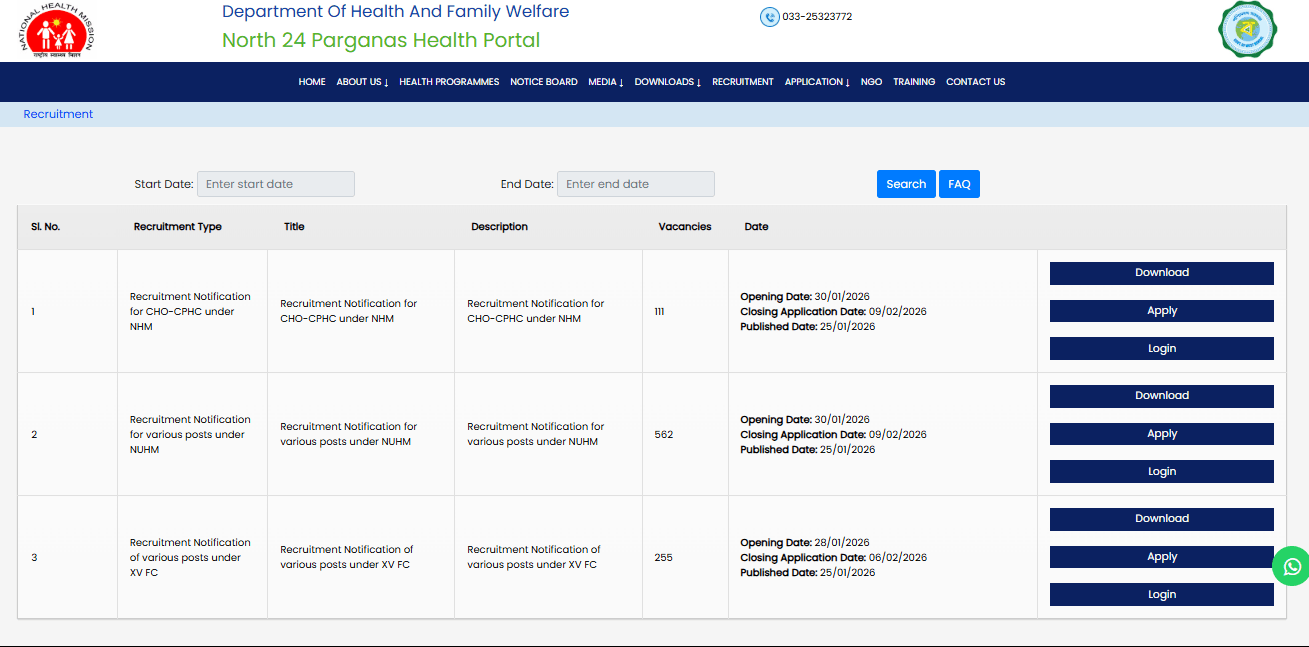Click the End Date input field

click(x=635, y=183)
